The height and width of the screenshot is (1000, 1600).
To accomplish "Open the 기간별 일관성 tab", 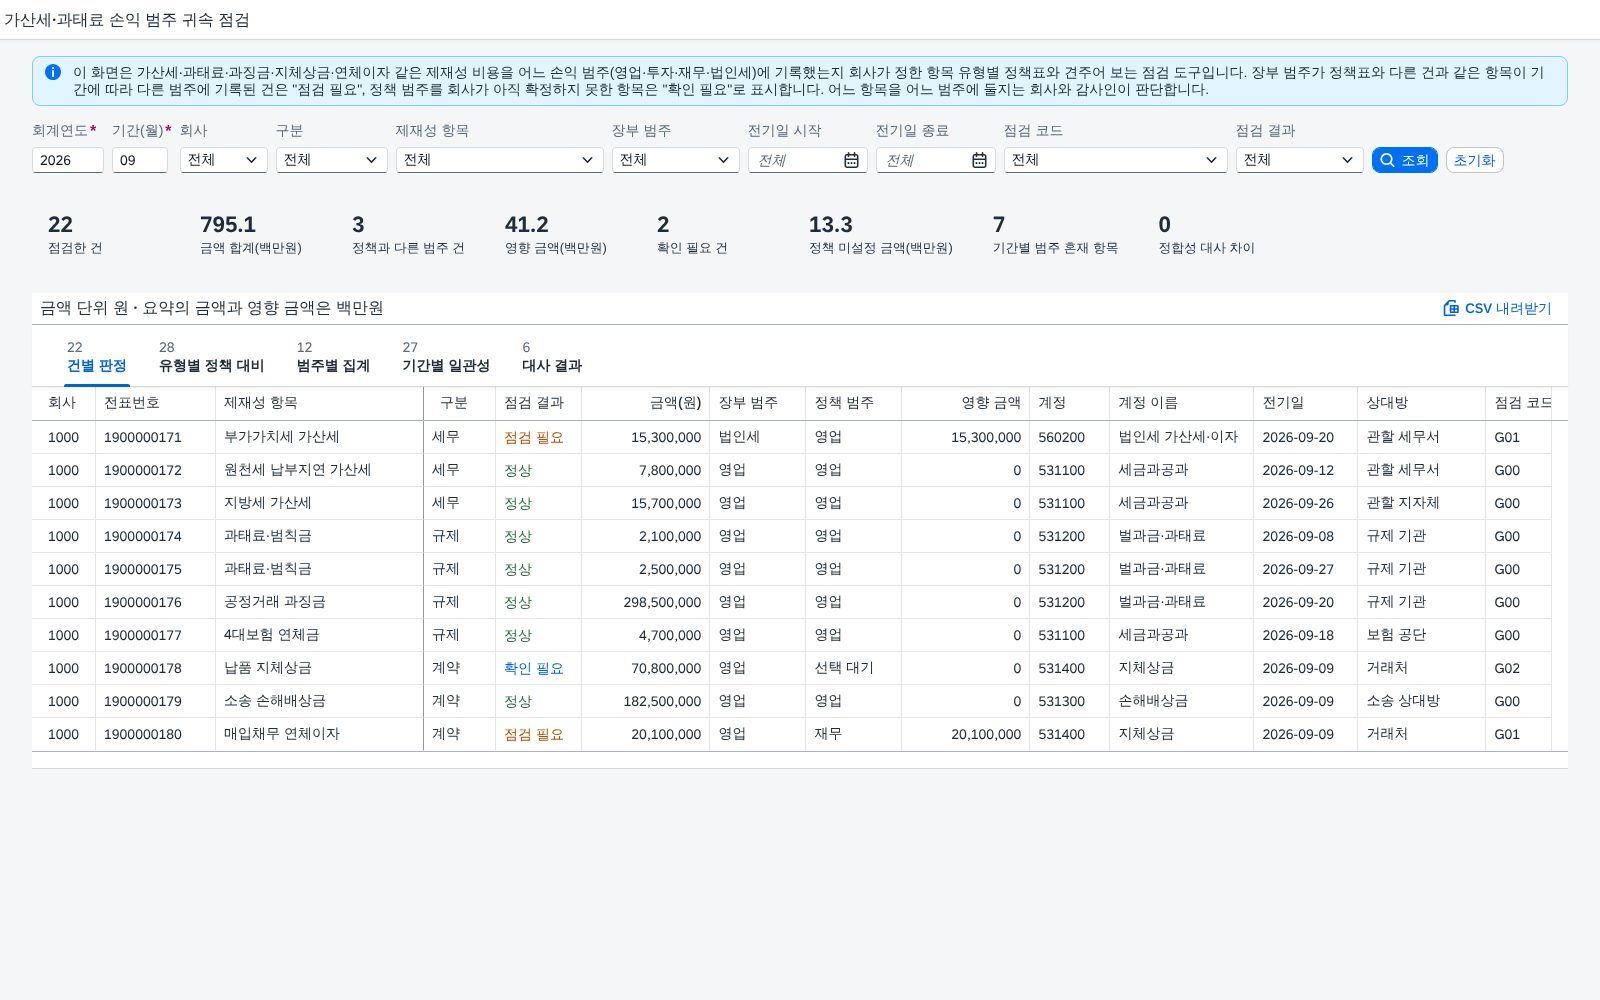I will pos(446,357).
